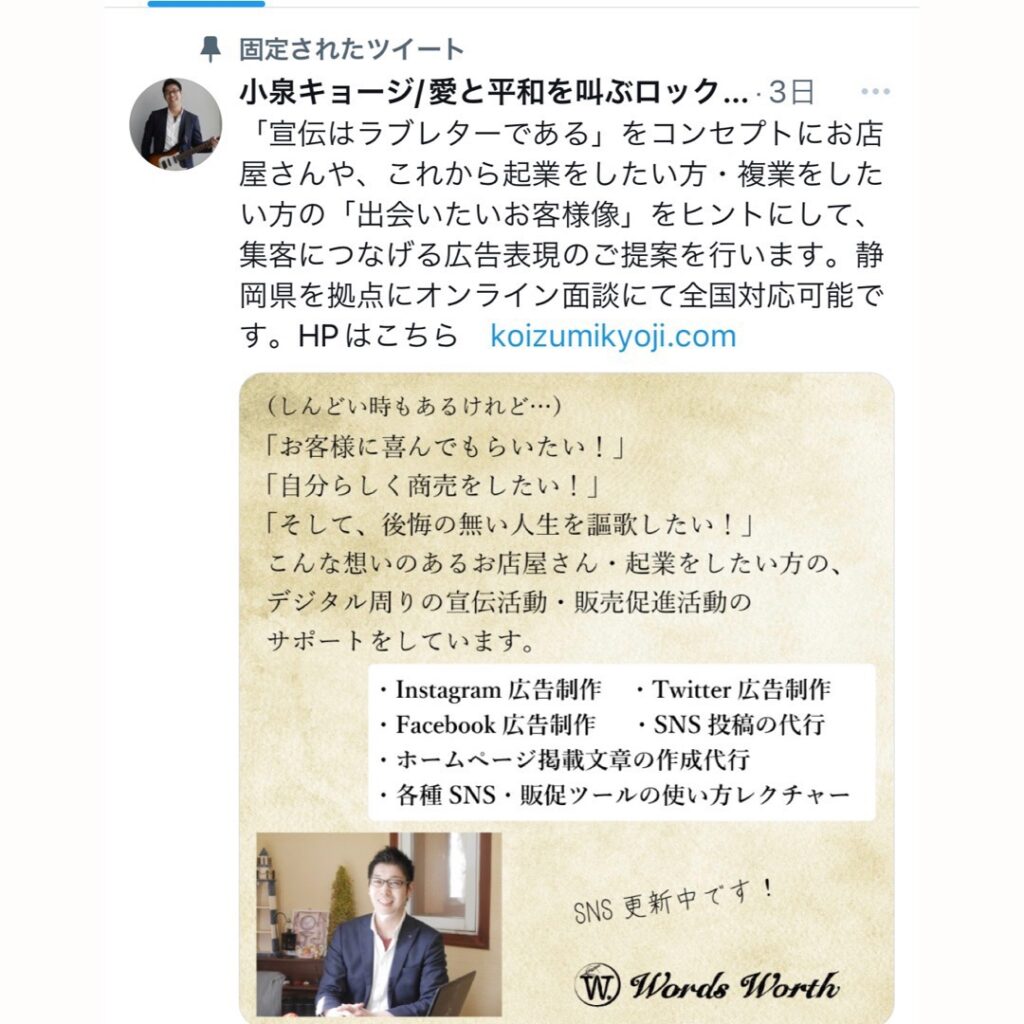
Task: Click the circular W emblem logo
Action: coord(596,985)
